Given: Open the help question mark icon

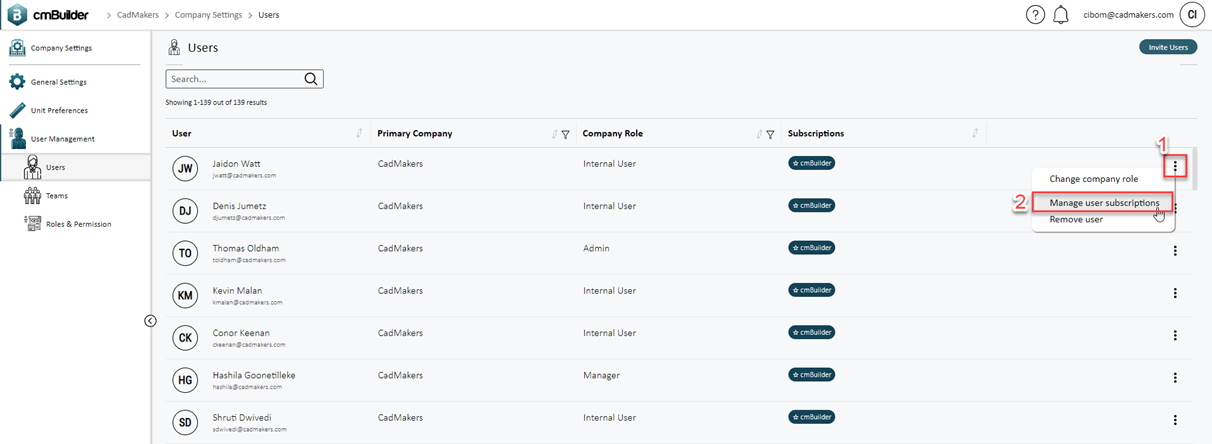Looking at the screenshot, I should [1036, 15].
